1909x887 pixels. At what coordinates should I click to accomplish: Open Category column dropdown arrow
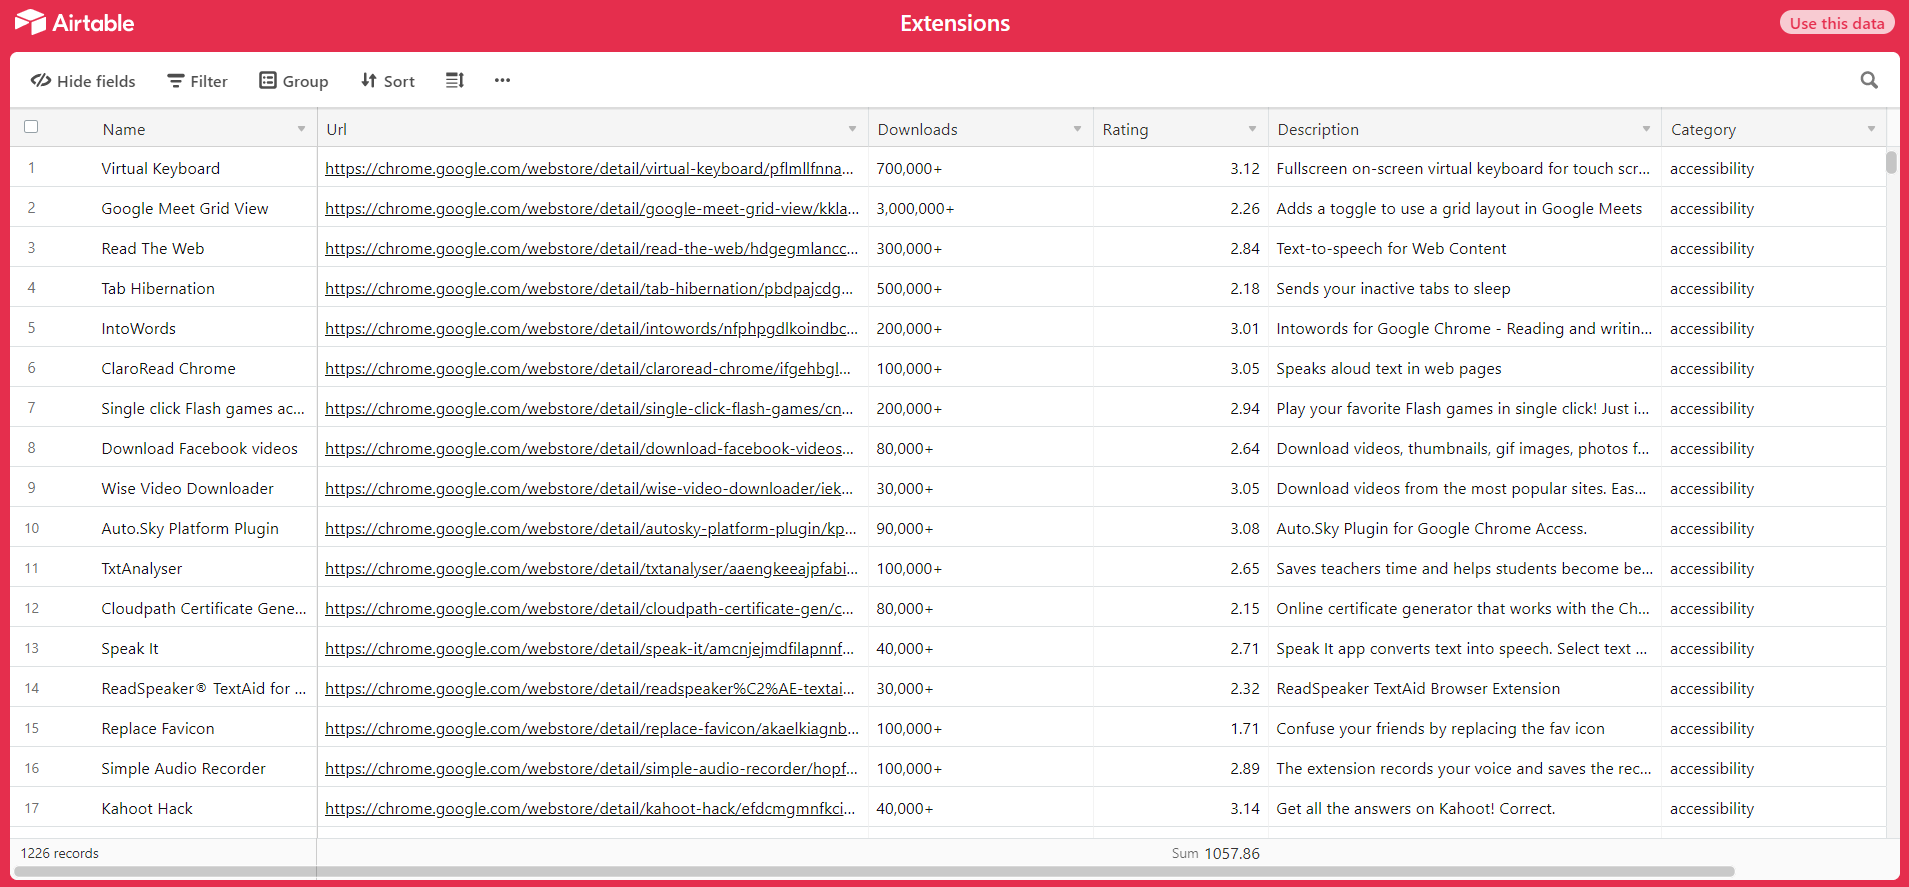coord(1871,129)
